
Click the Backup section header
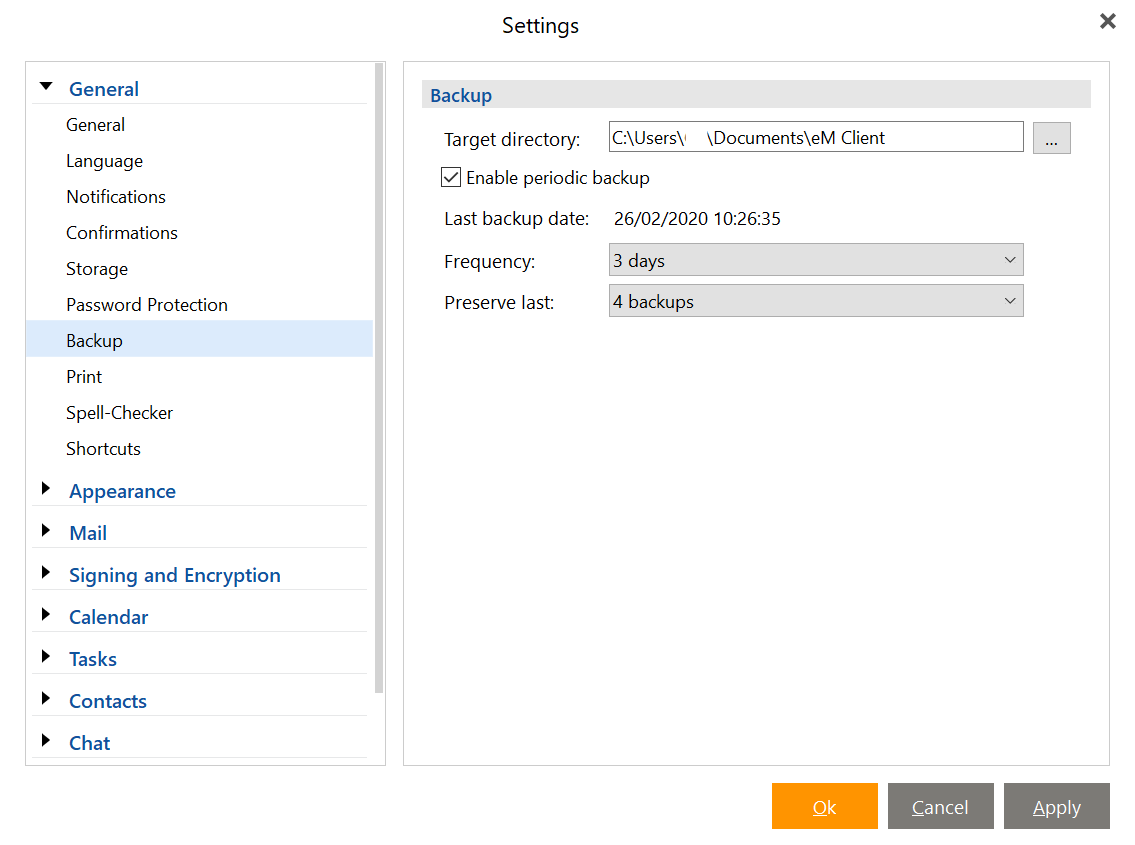[x=756, y=95]
